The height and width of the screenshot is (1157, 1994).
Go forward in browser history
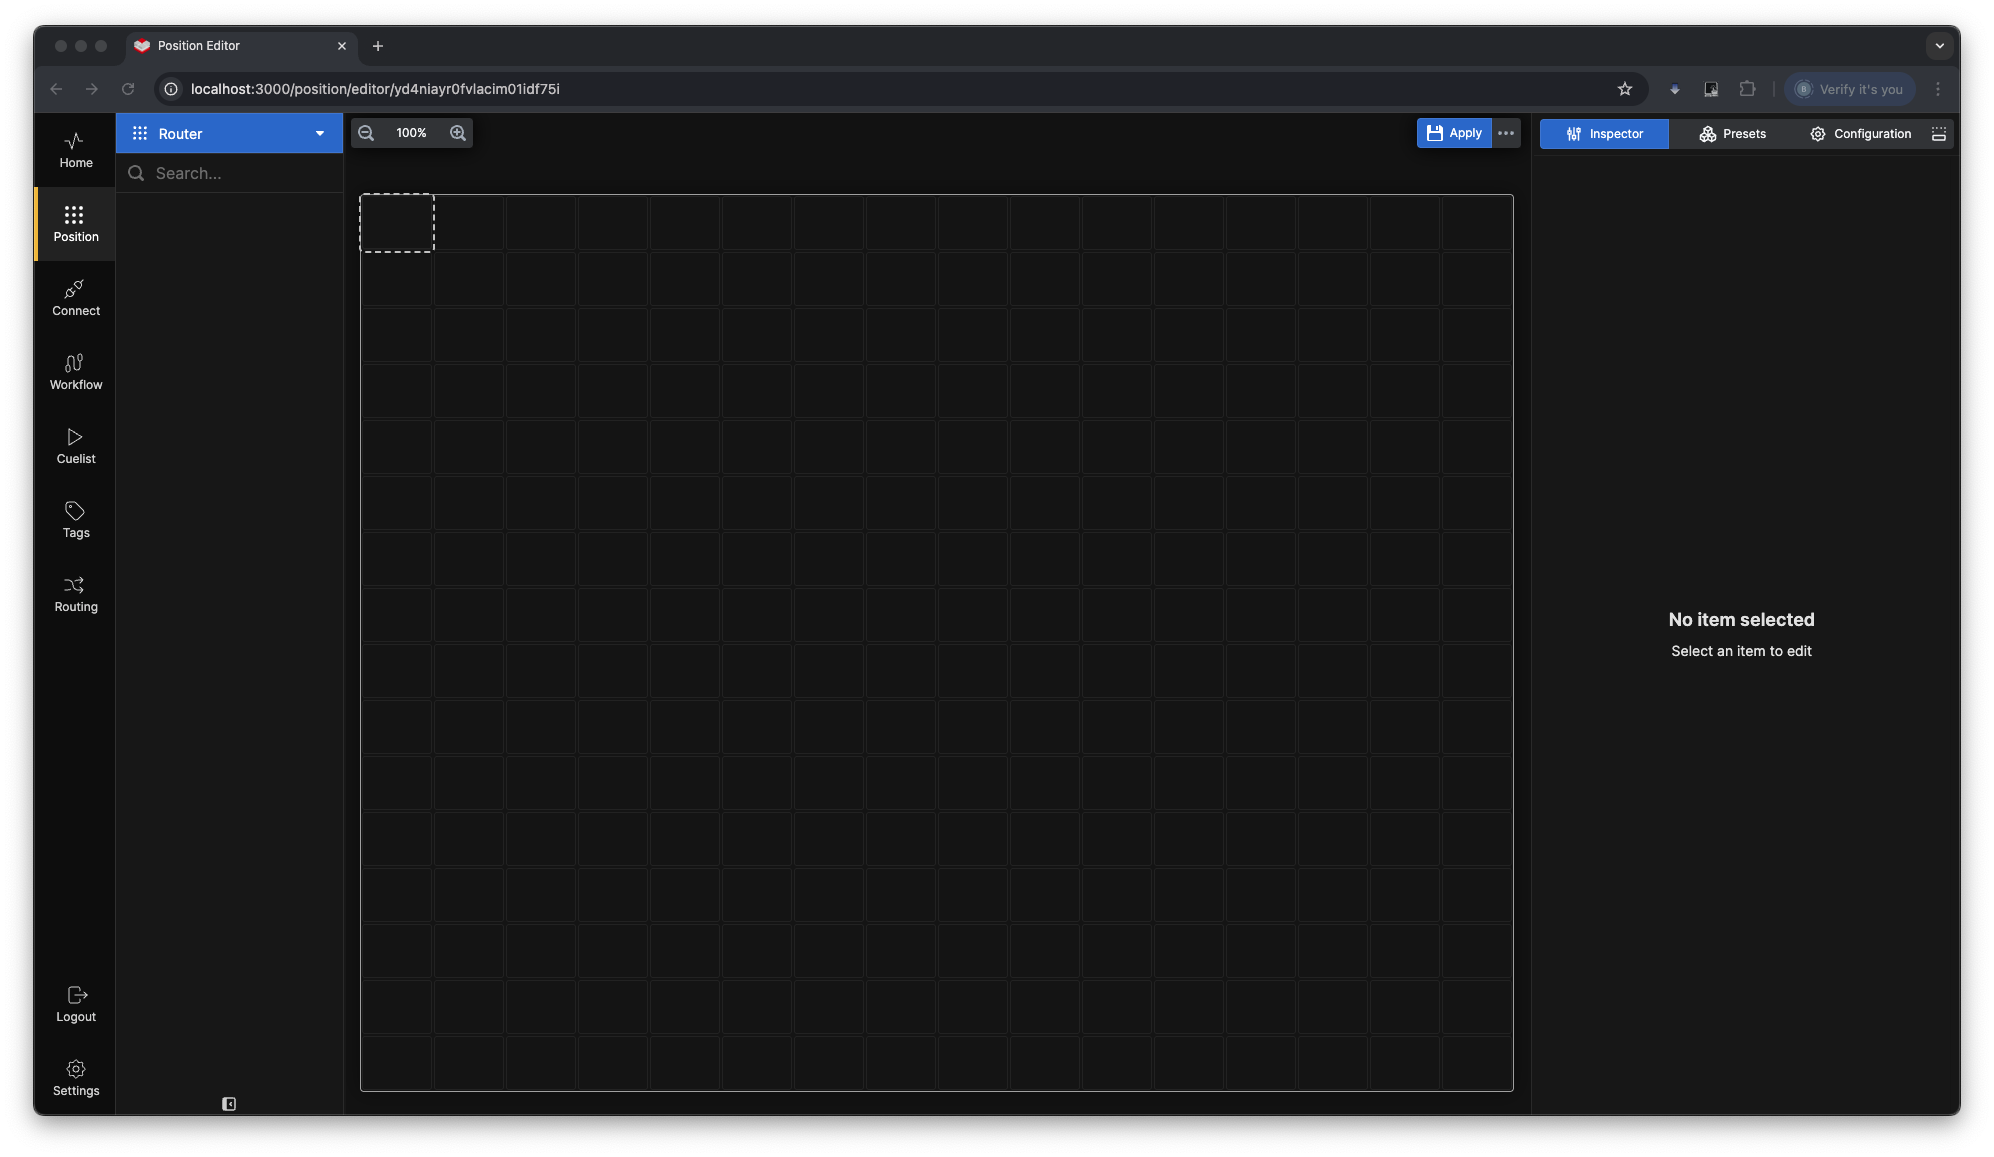(x=92, y=89)
